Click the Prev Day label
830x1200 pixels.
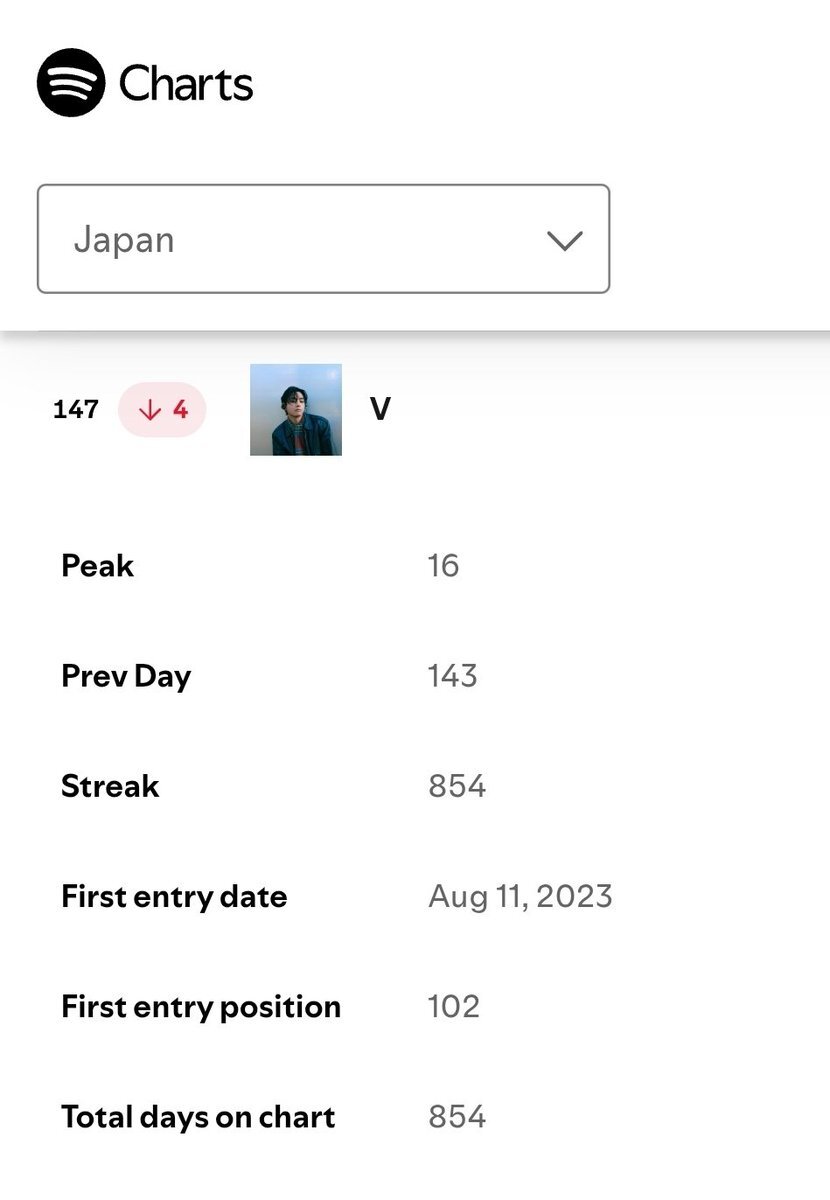pyautogui.click(x=126, y=676)
